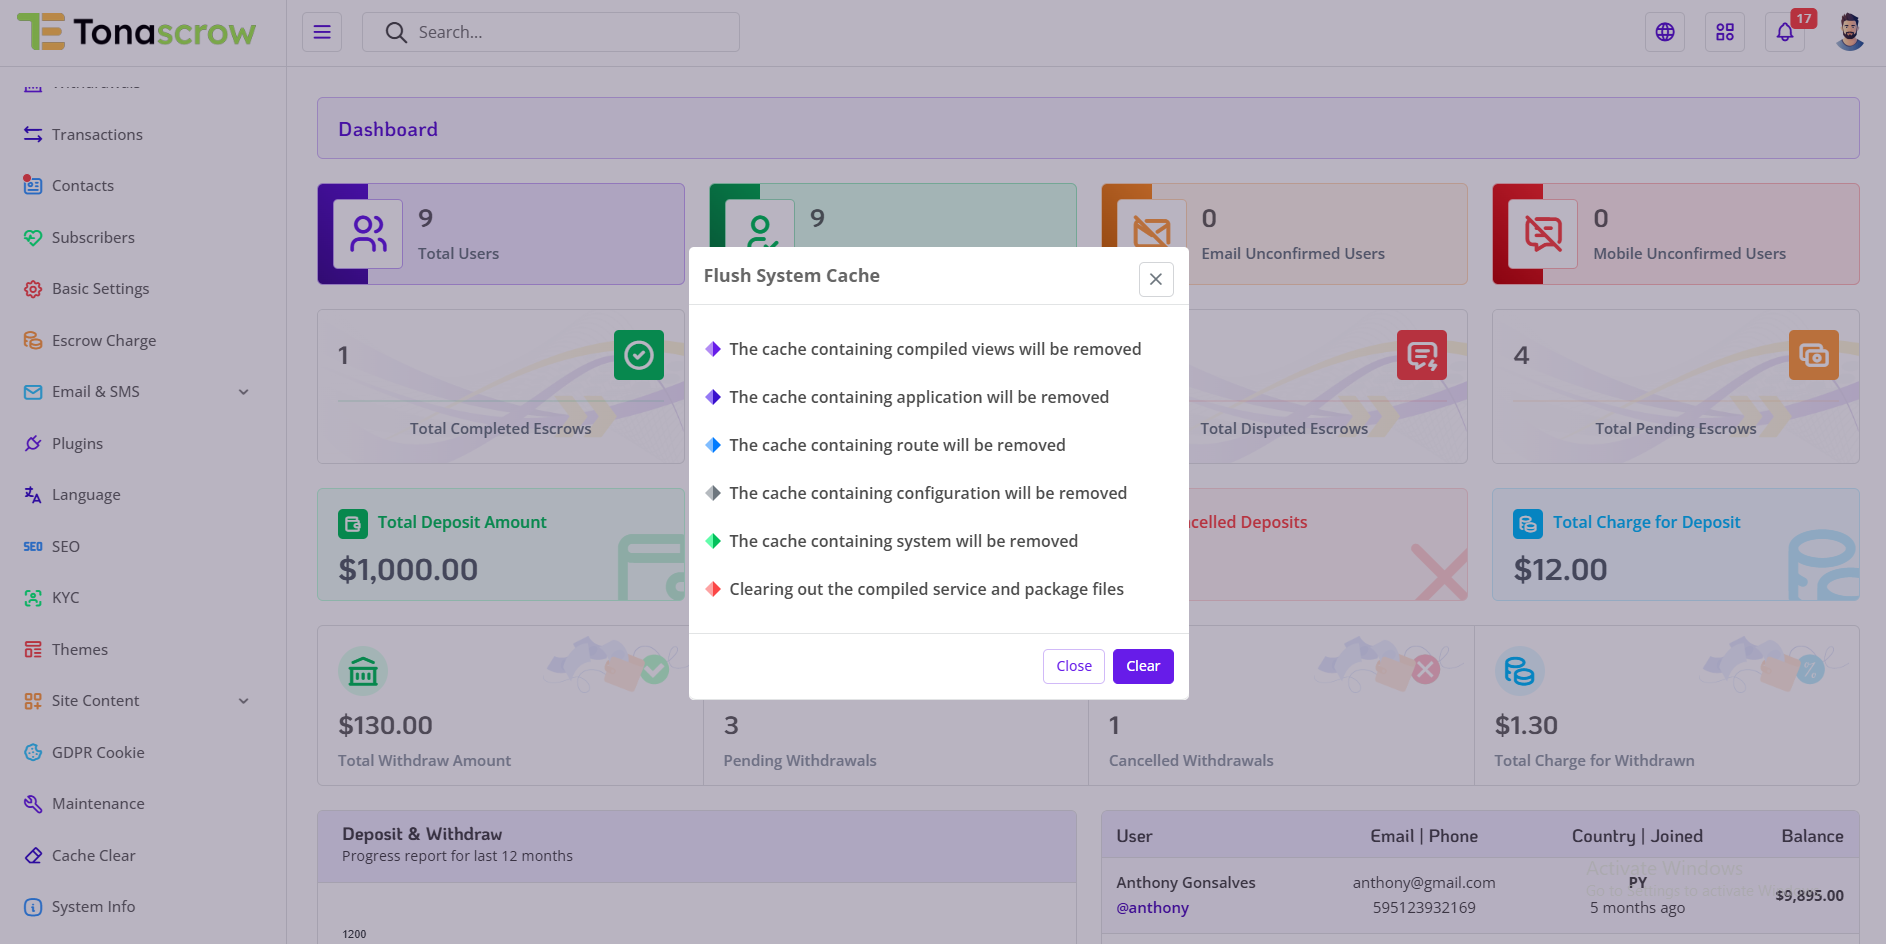Viewport: 1886px width, 944px height.
Task: Open Transactions in the sidebar
Action: click(97, 135)
